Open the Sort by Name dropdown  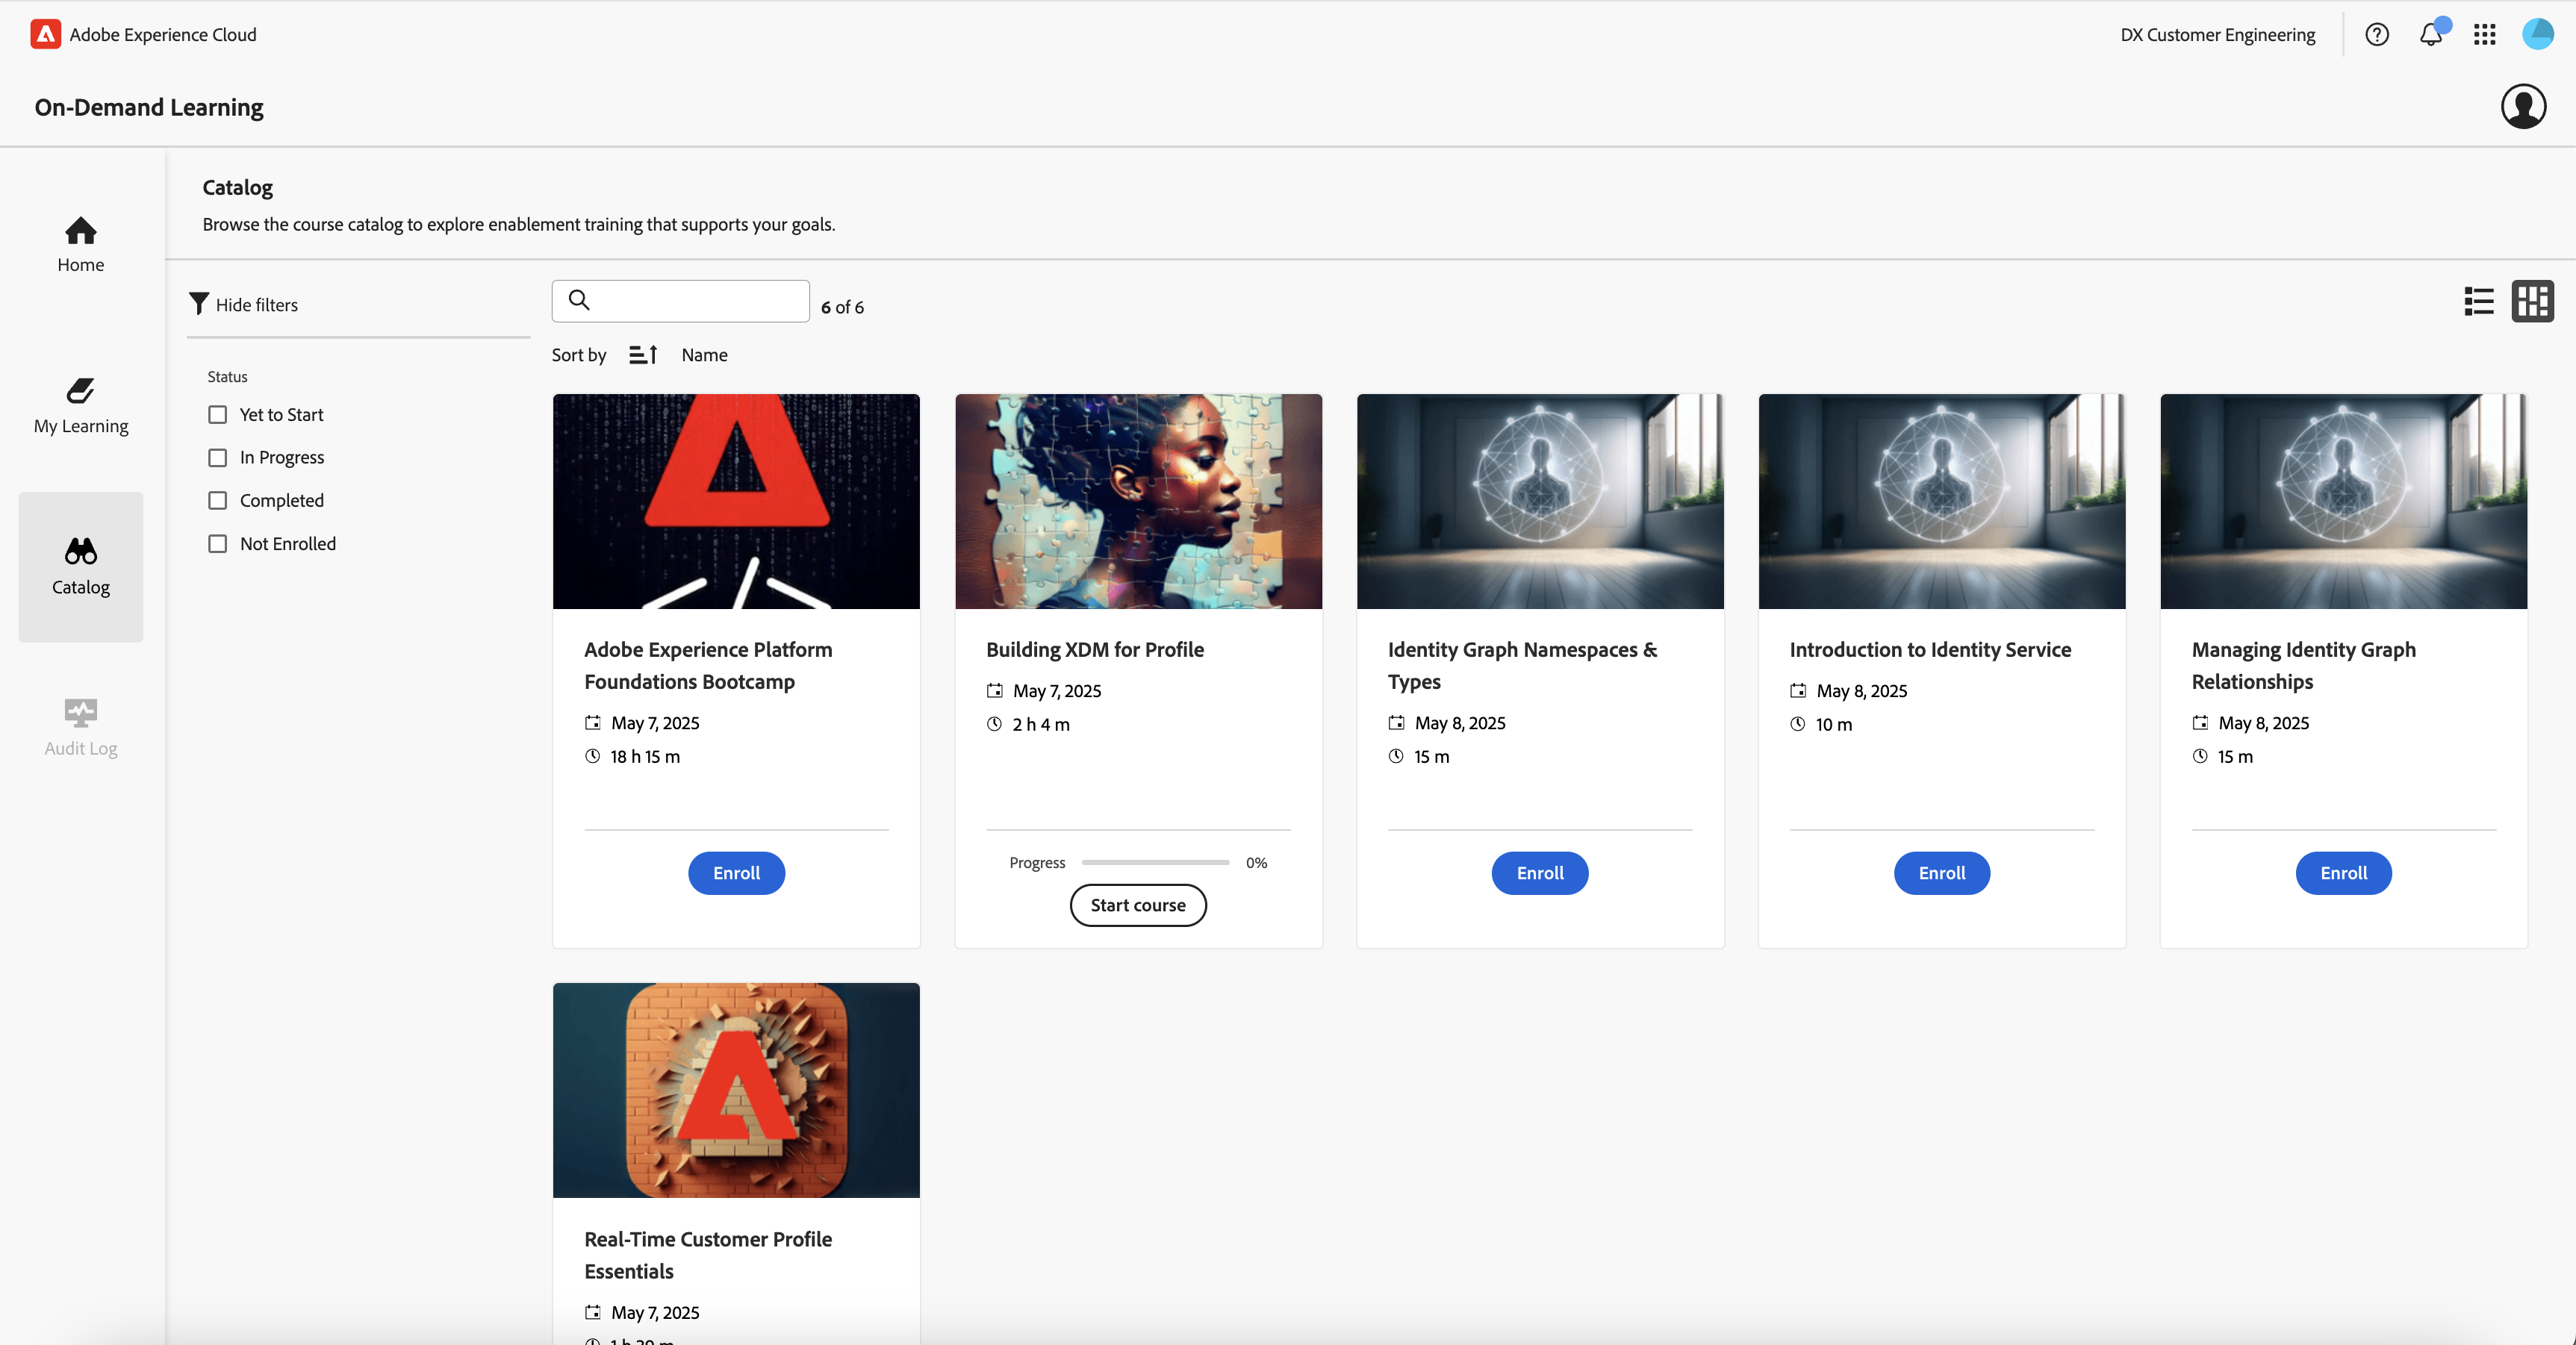(704, 355)
